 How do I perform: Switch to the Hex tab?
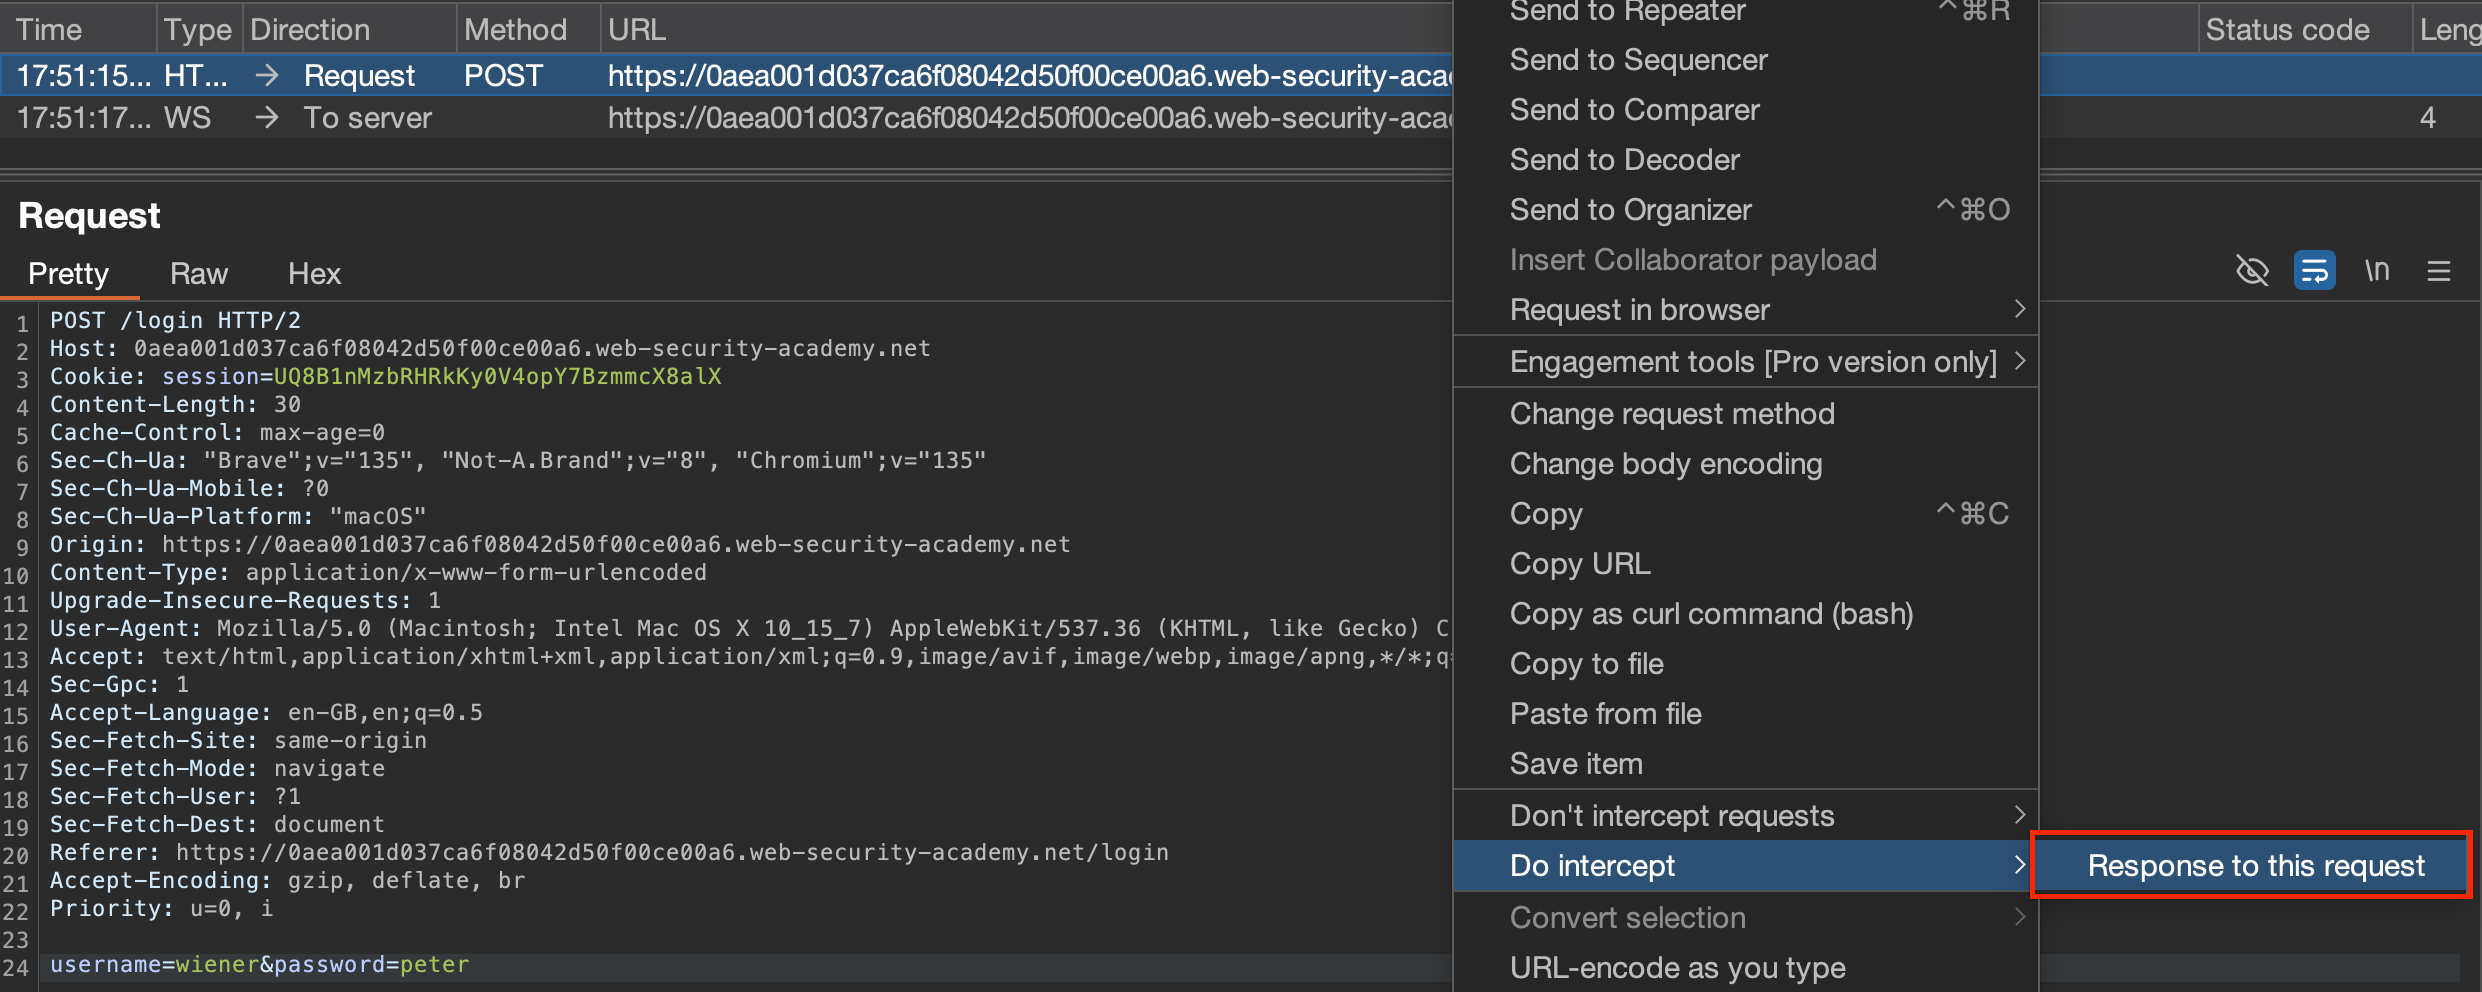point(314,274)
